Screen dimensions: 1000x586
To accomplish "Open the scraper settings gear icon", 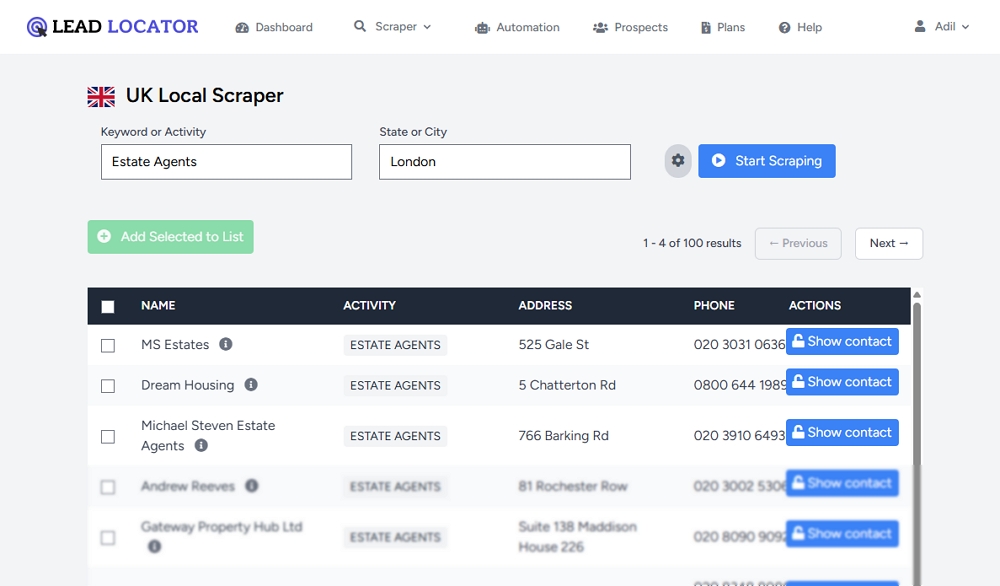I will (678, 161).
